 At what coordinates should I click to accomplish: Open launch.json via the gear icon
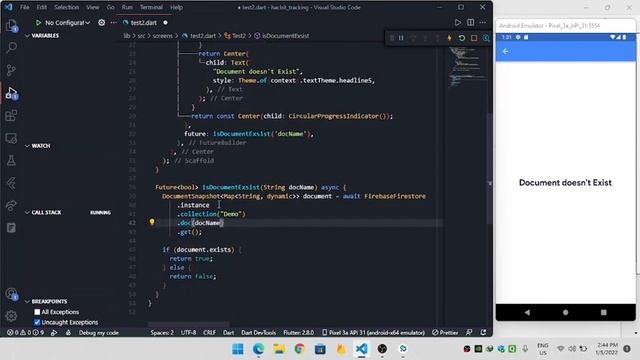pos(101,23)
